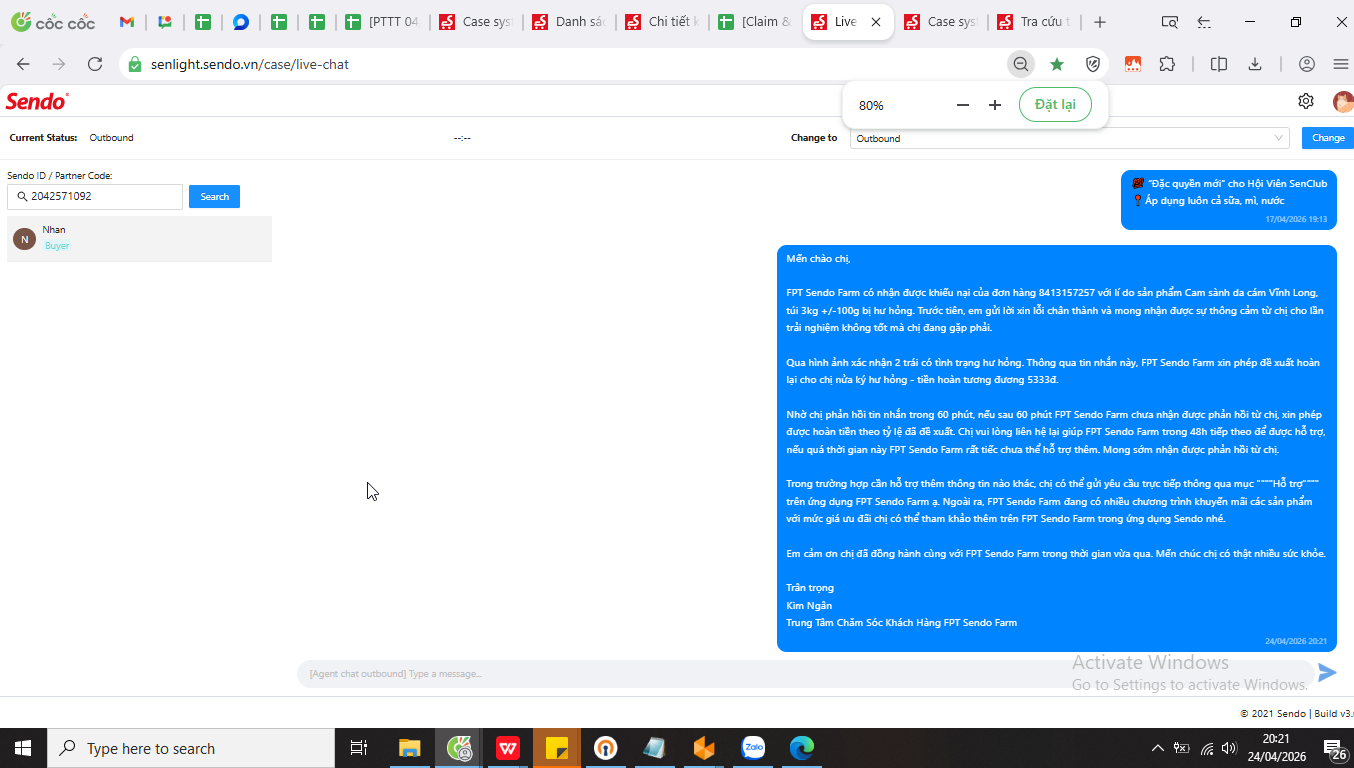Click the browser forward arrow

click(59, 64)
